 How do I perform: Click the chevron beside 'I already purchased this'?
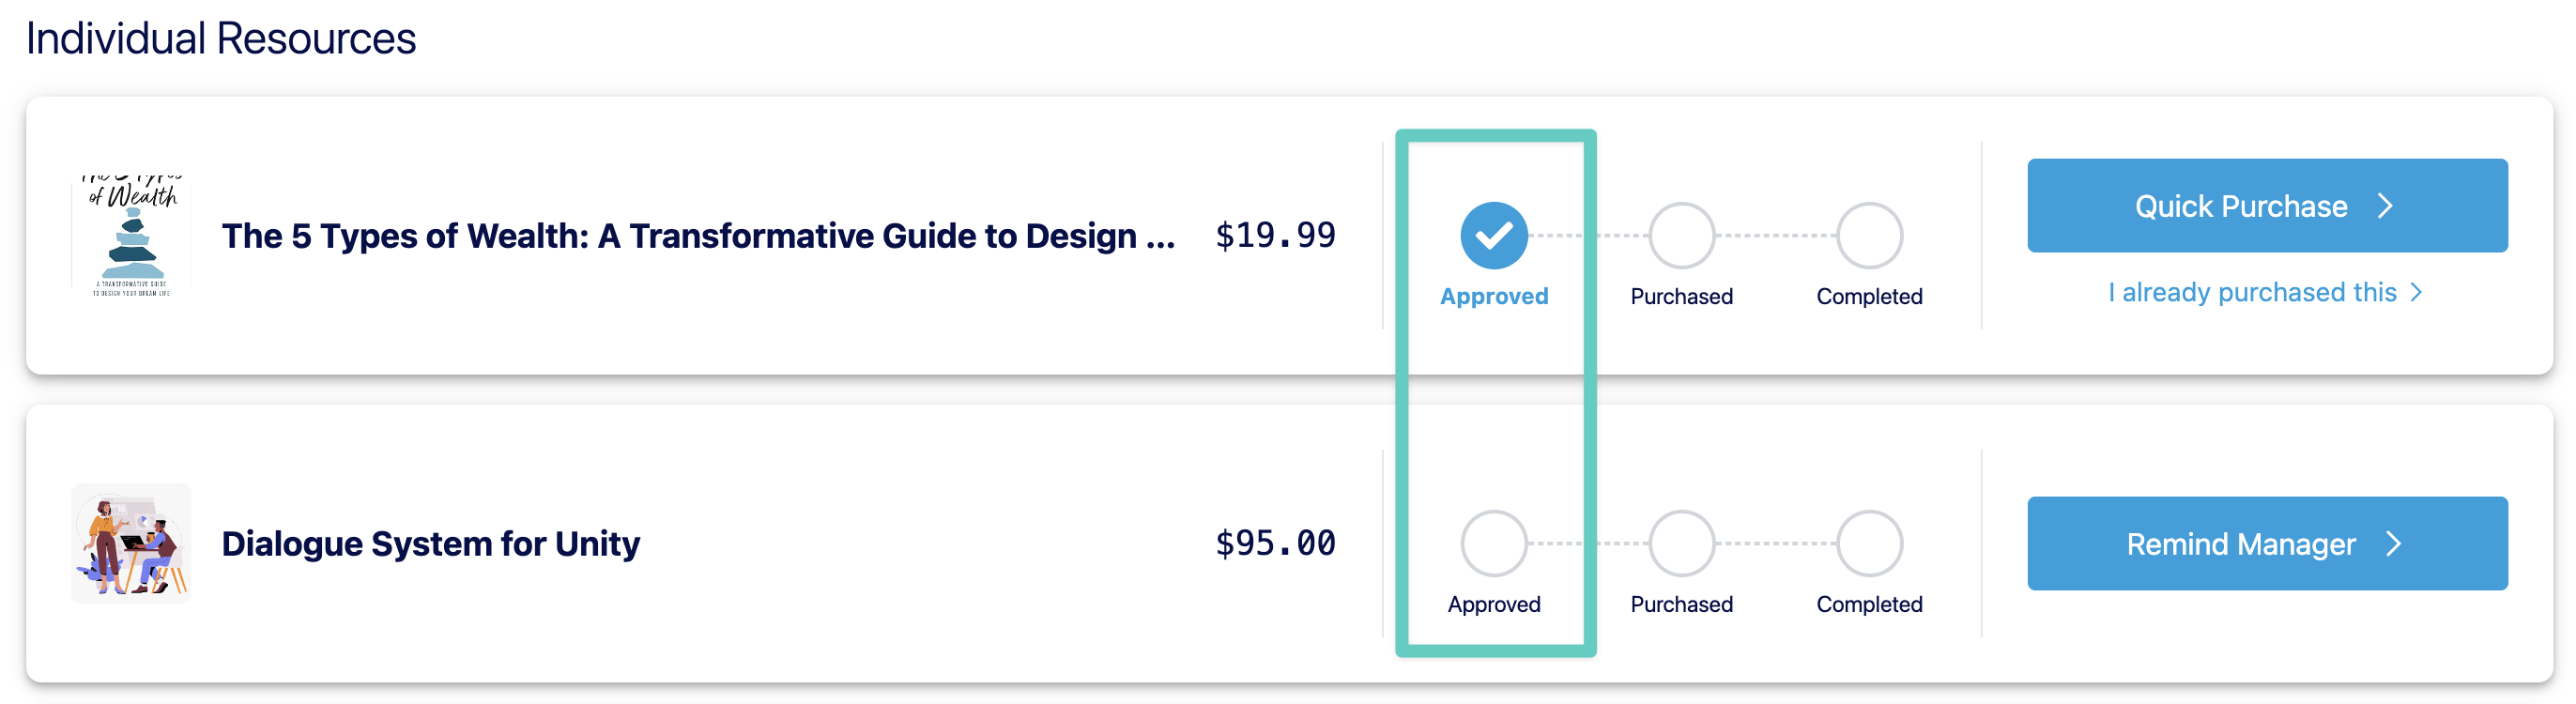[2416, 292]
